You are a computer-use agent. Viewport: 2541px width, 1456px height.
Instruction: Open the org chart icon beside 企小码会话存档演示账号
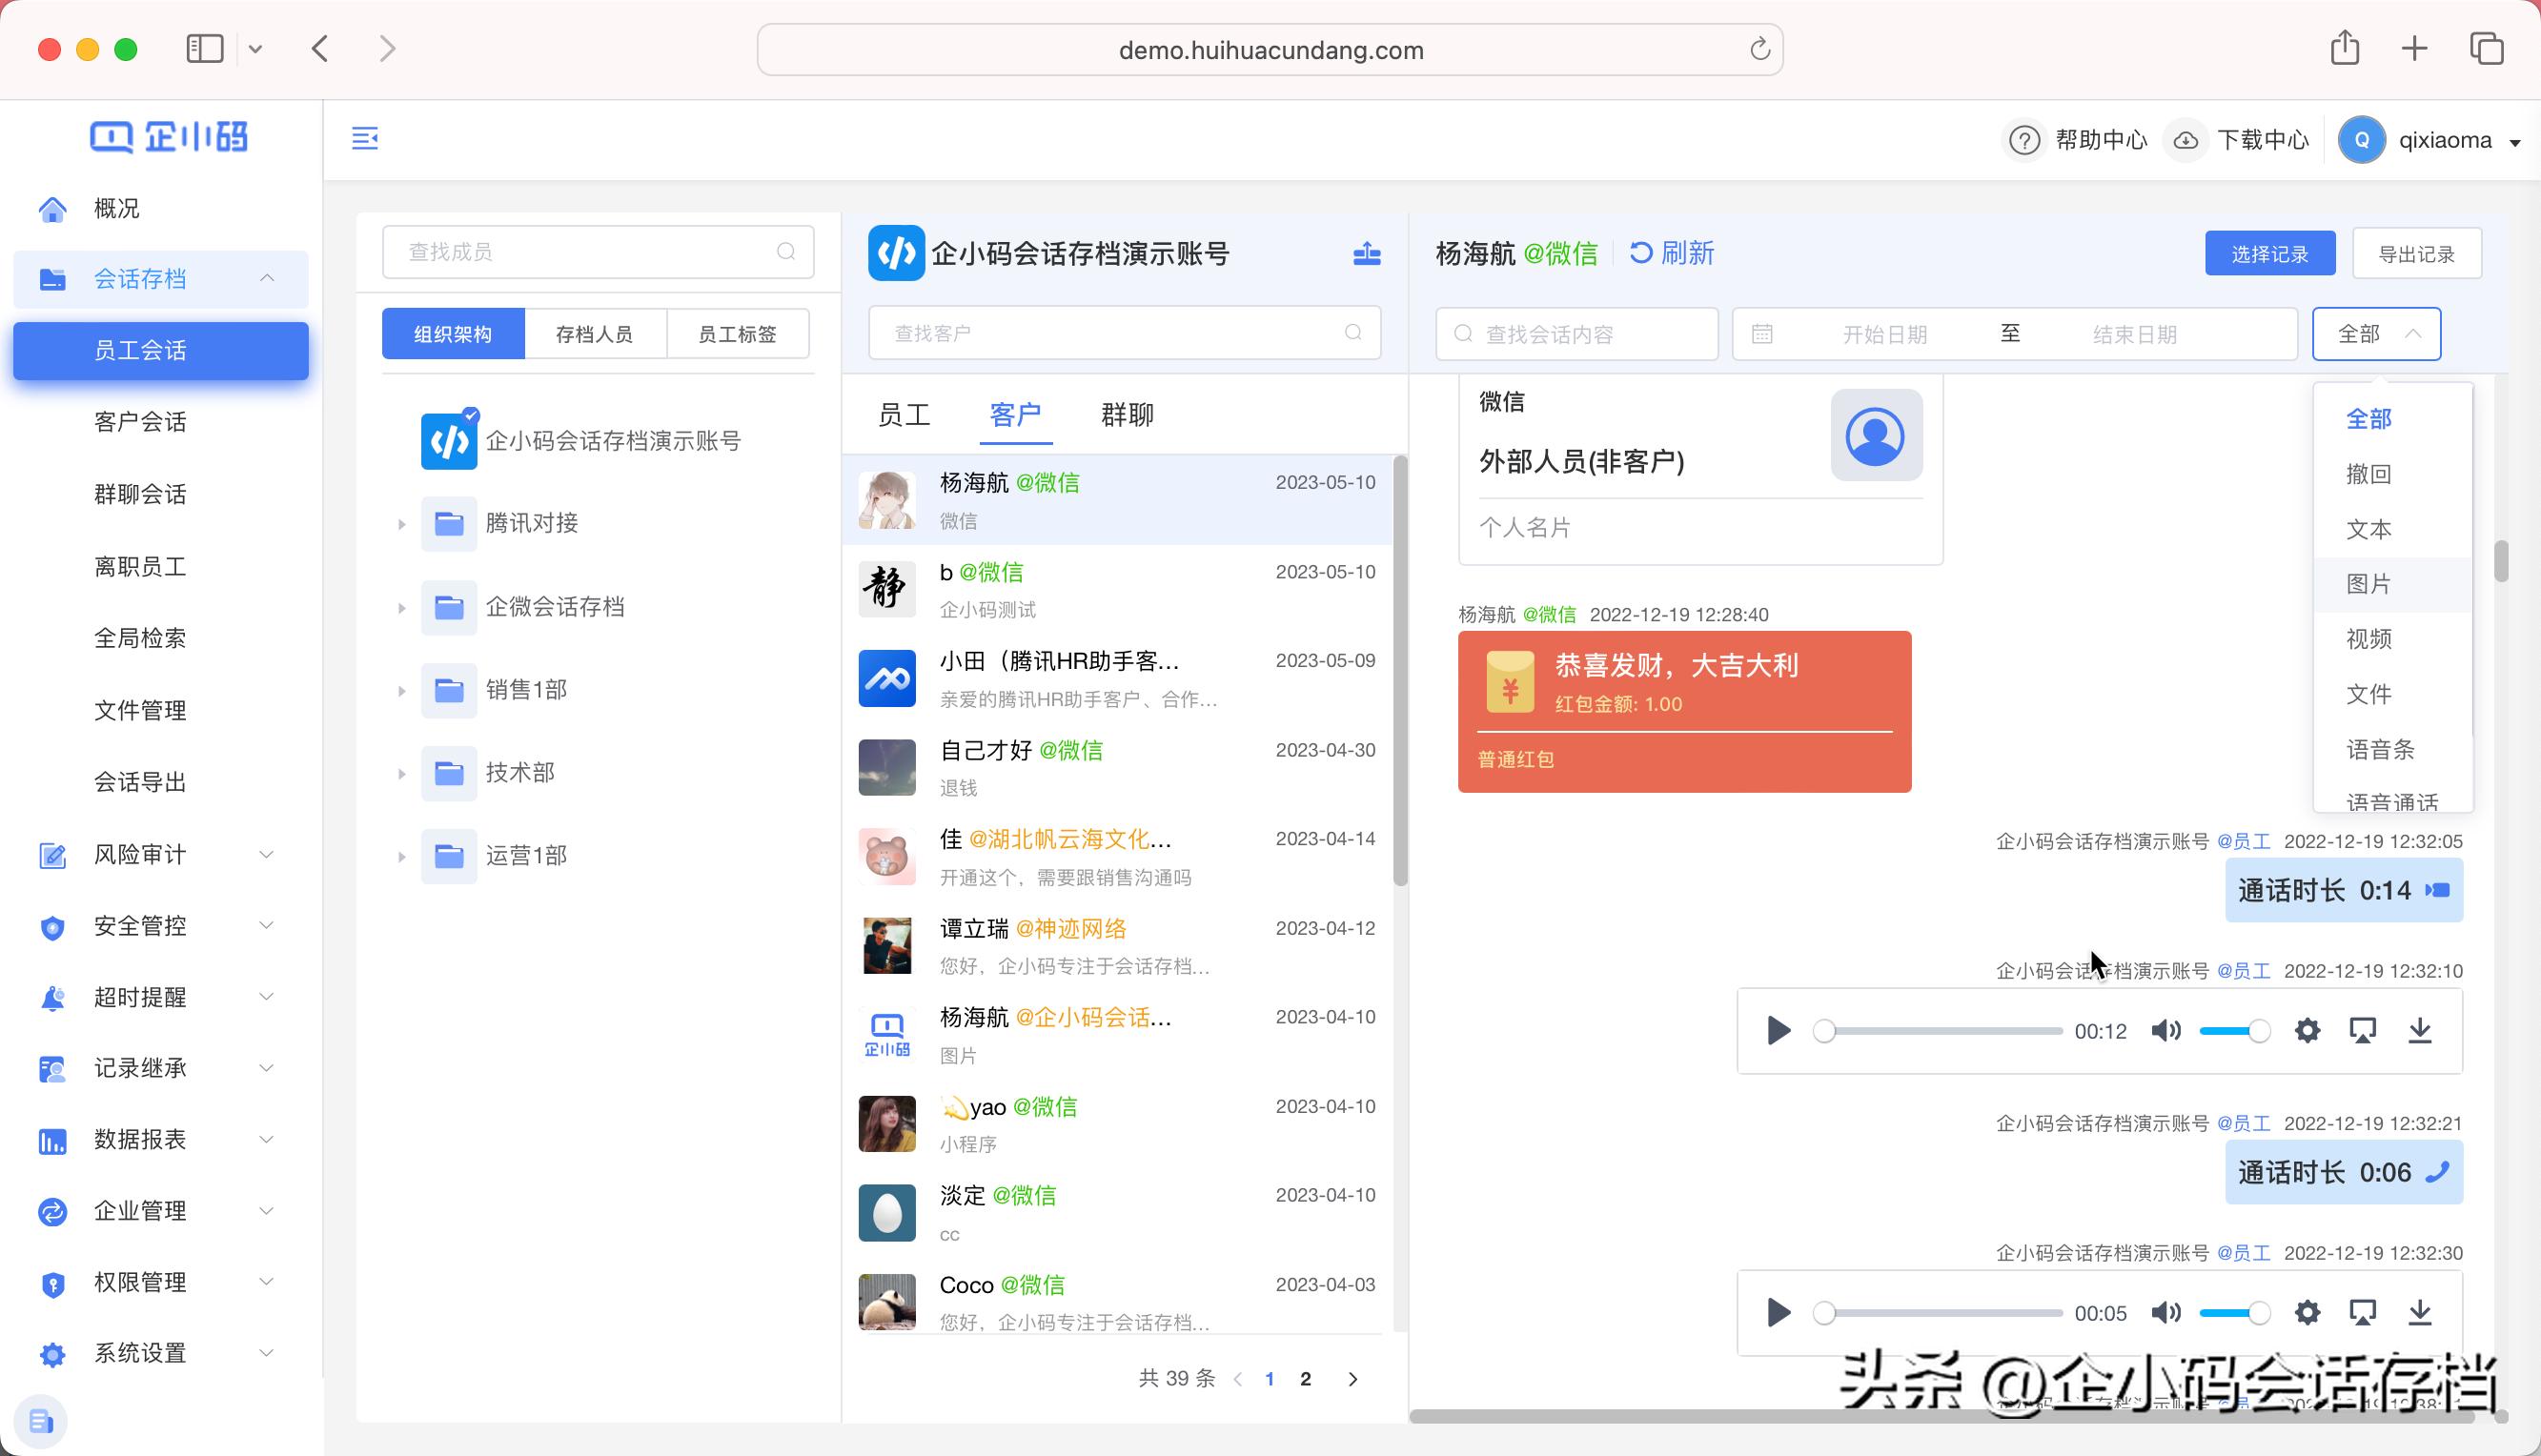click(x=1367, y=253)
